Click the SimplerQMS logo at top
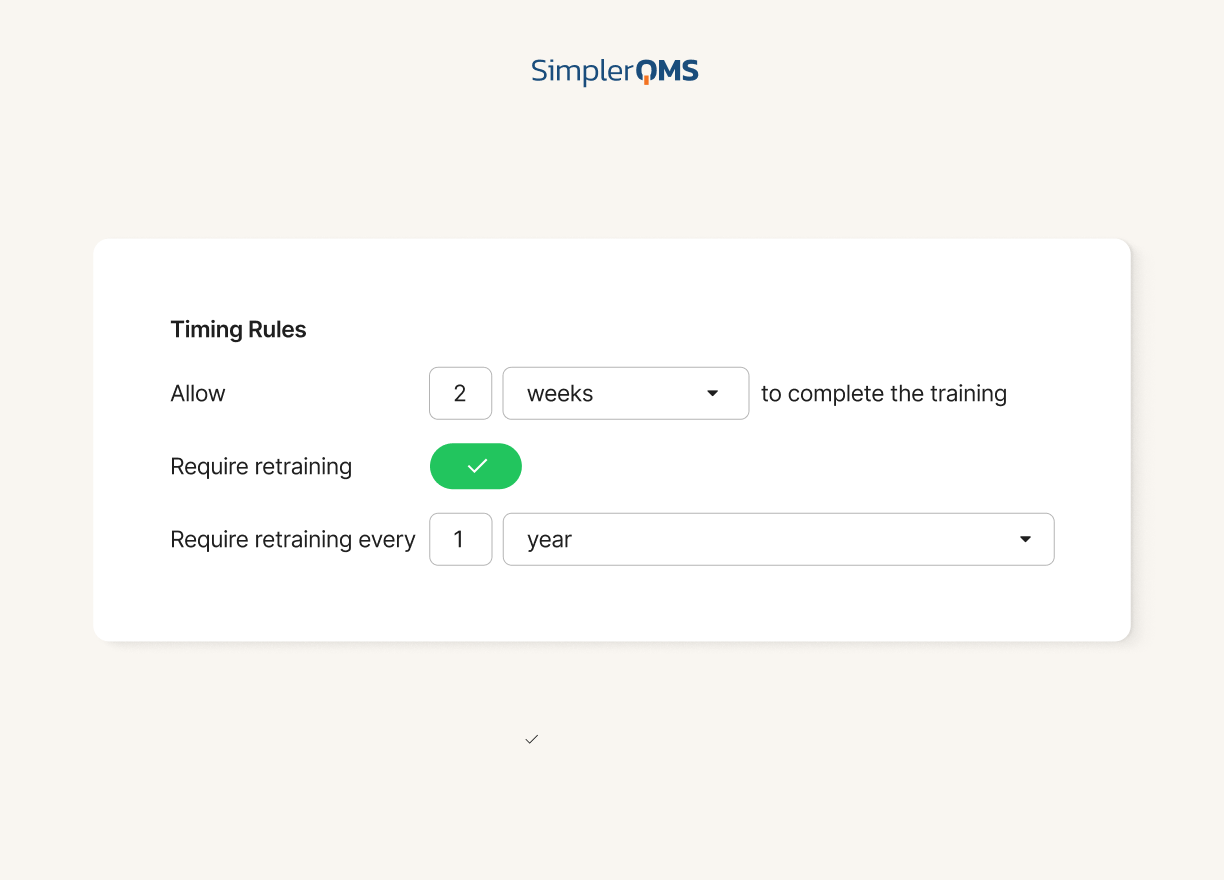 pos(614,72)
